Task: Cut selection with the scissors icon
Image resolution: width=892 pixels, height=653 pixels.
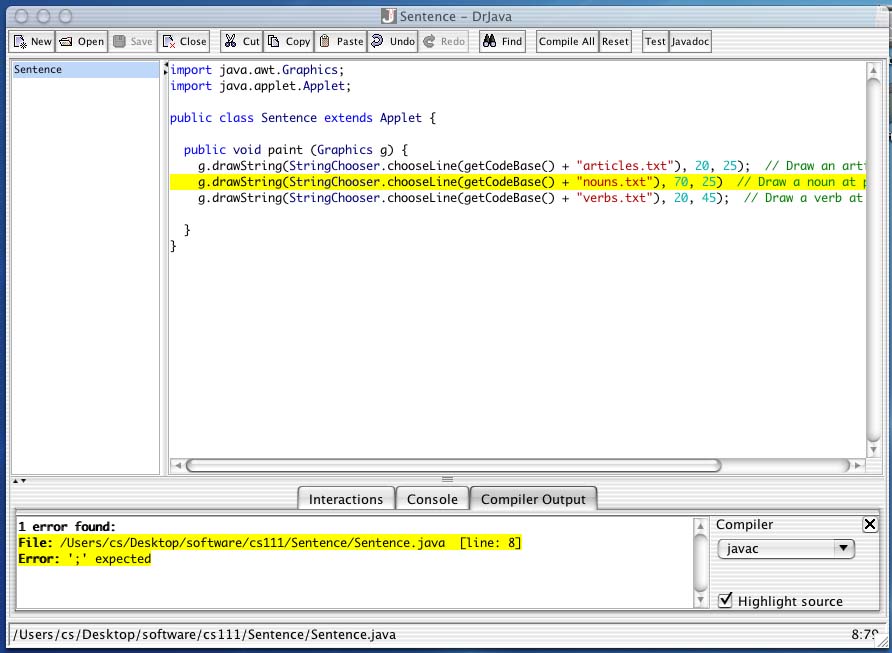Action: pyautogui.click(x=241, y=42)
